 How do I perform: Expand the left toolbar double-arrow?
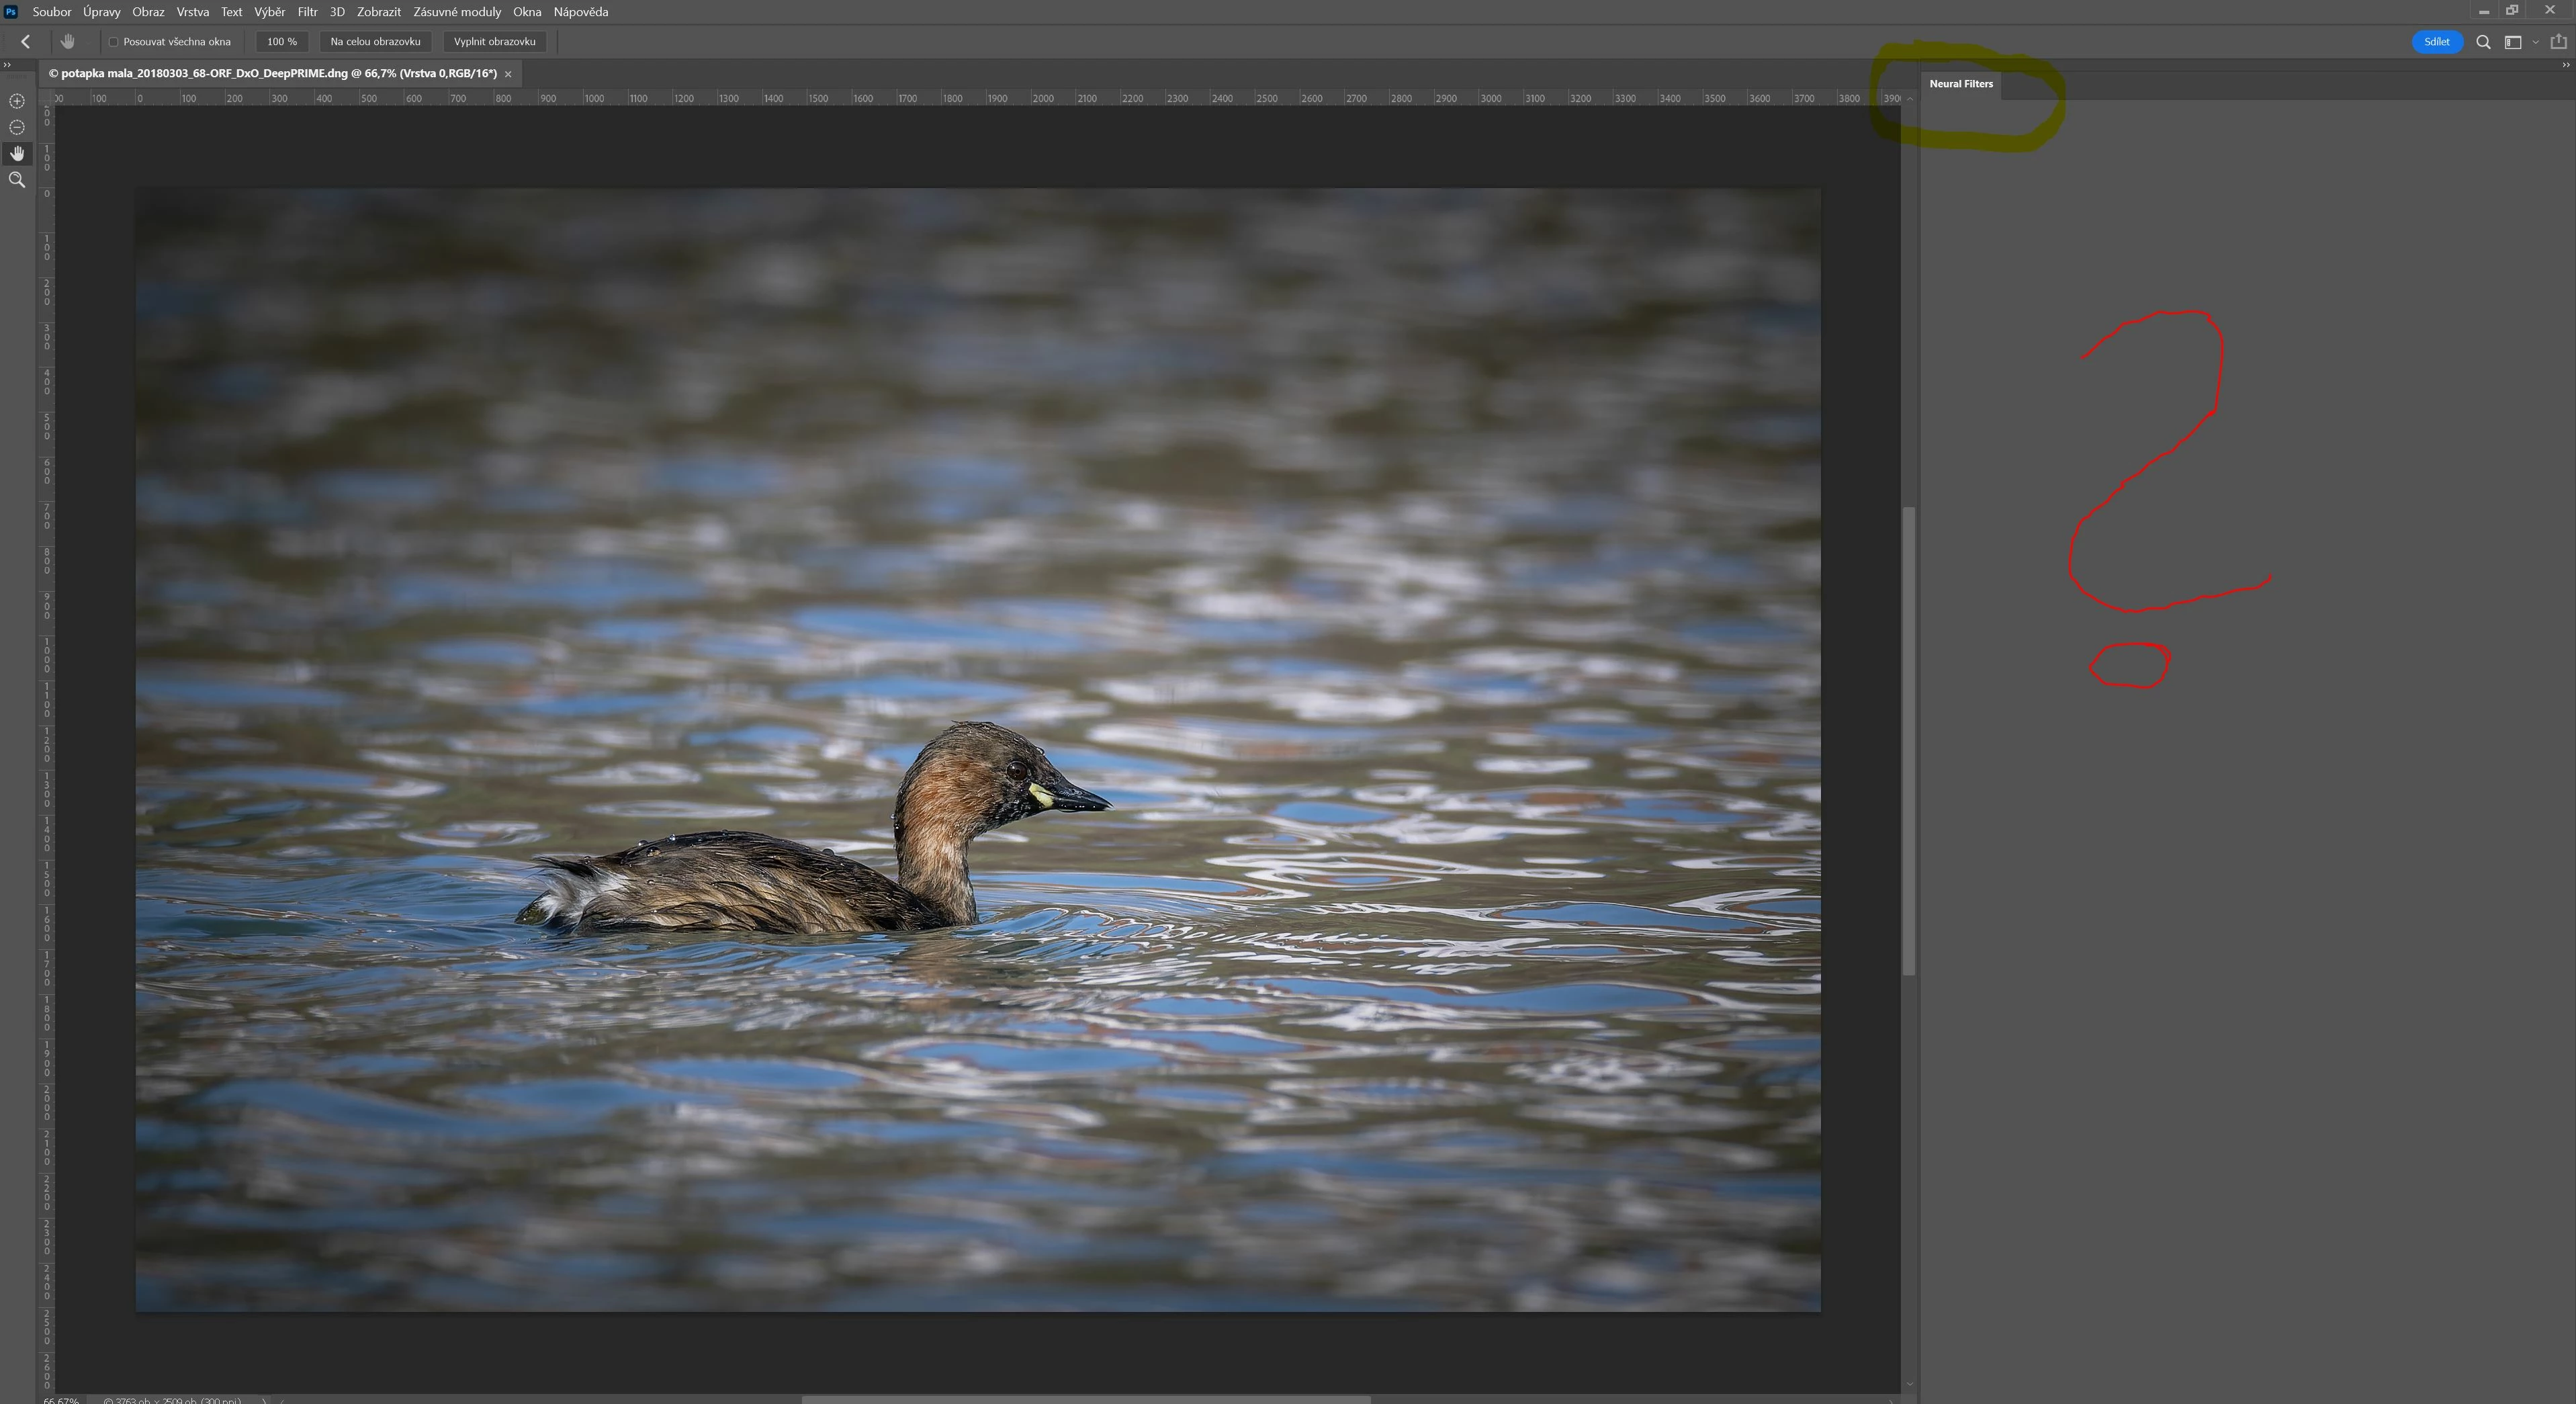click(x=7, y=65)
